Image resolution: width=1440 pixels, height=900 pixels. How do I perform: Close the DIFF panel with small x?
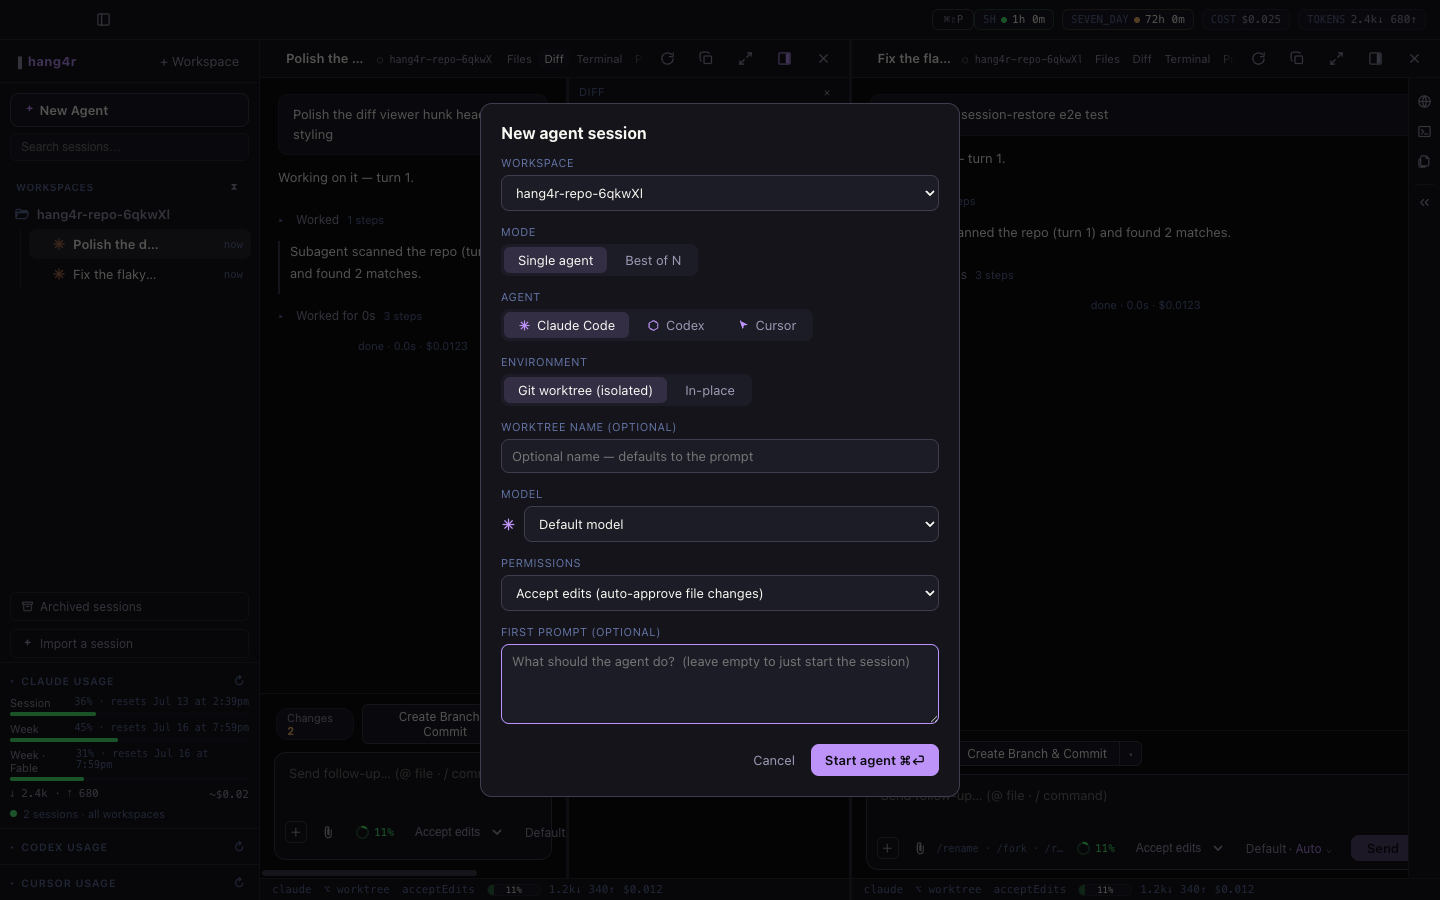[827, 93]
